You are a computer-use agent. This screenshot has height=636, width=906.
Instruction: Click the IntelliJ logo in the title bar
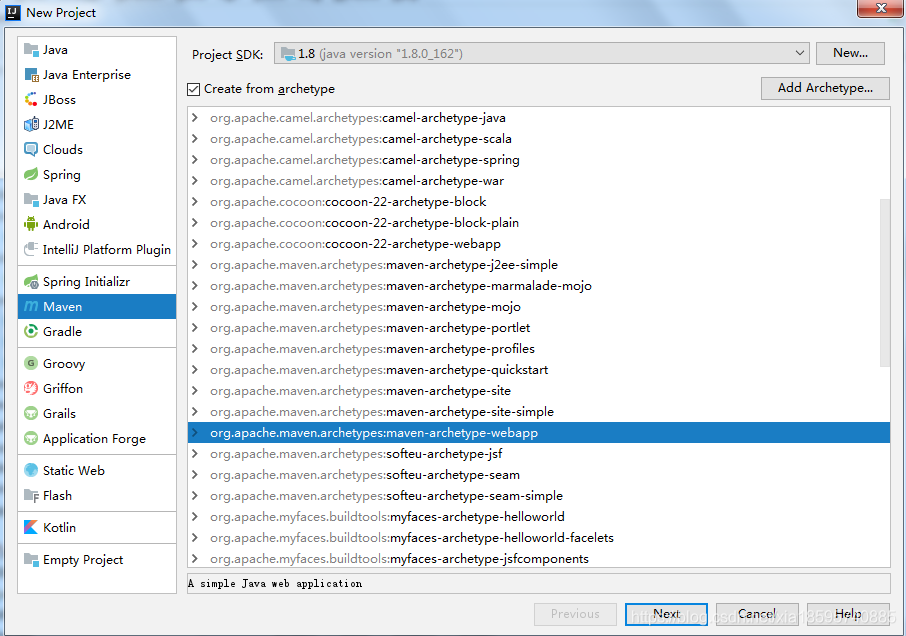pos(13,12)
